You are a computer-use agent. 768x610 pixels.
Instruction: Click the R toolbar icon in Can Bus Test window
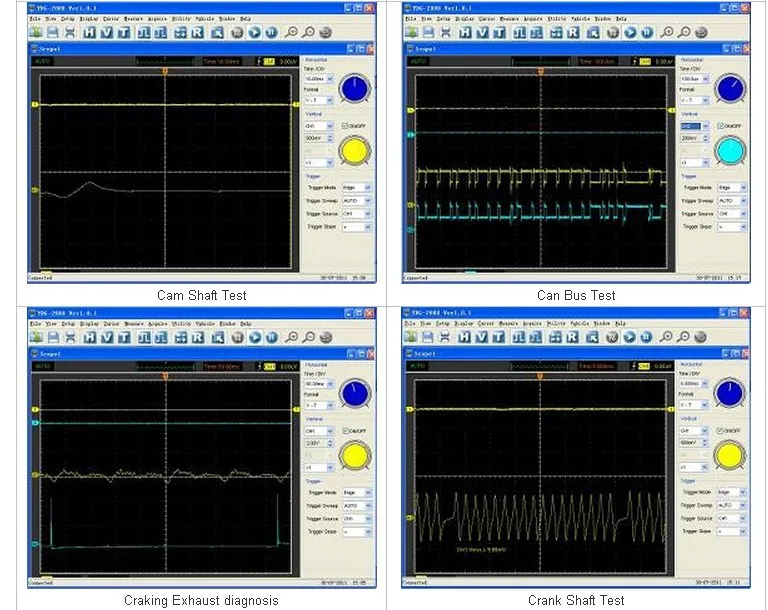tap(573, 32)
